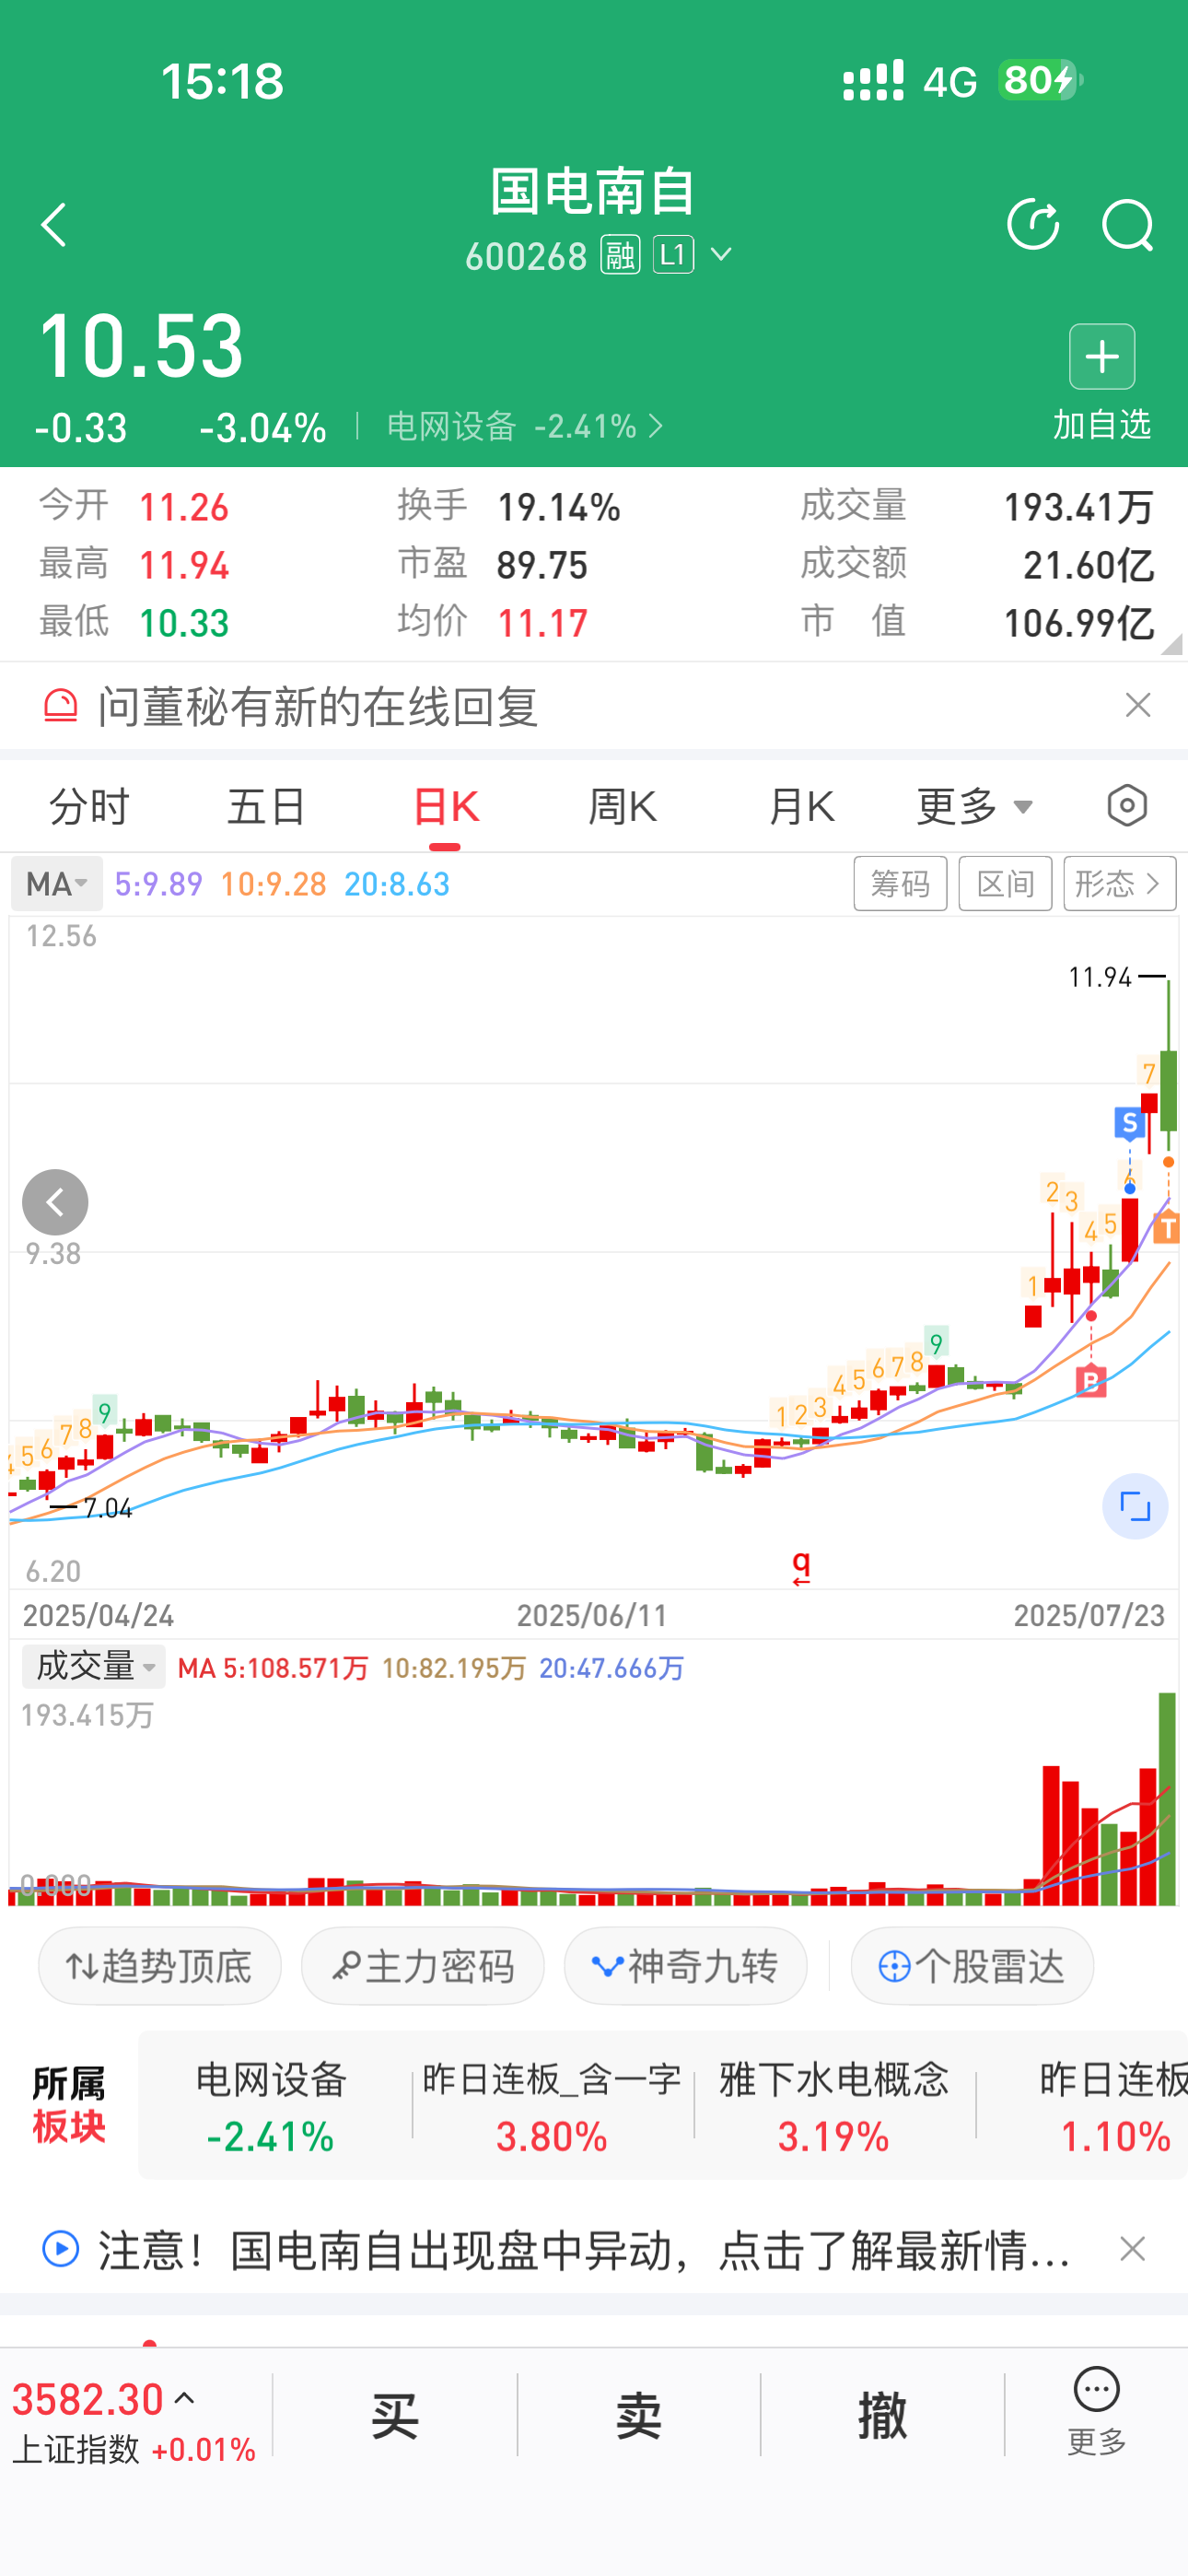Expand the 更多 period dropdown
This screenshot has height=2576, width=1188.
(975, 806)
